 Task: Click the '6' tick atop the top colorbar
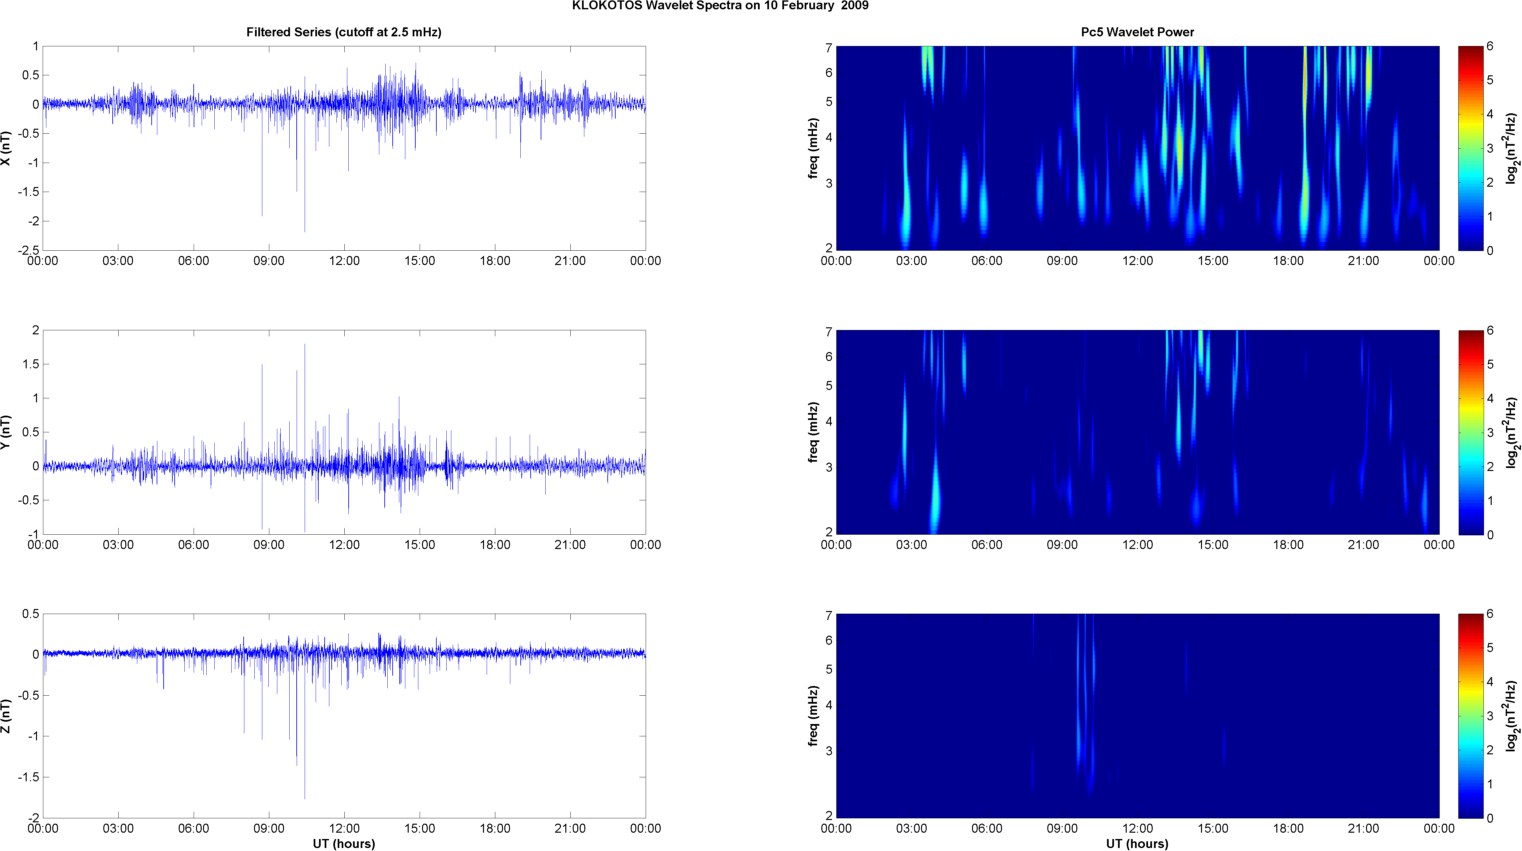point(1490,46)
